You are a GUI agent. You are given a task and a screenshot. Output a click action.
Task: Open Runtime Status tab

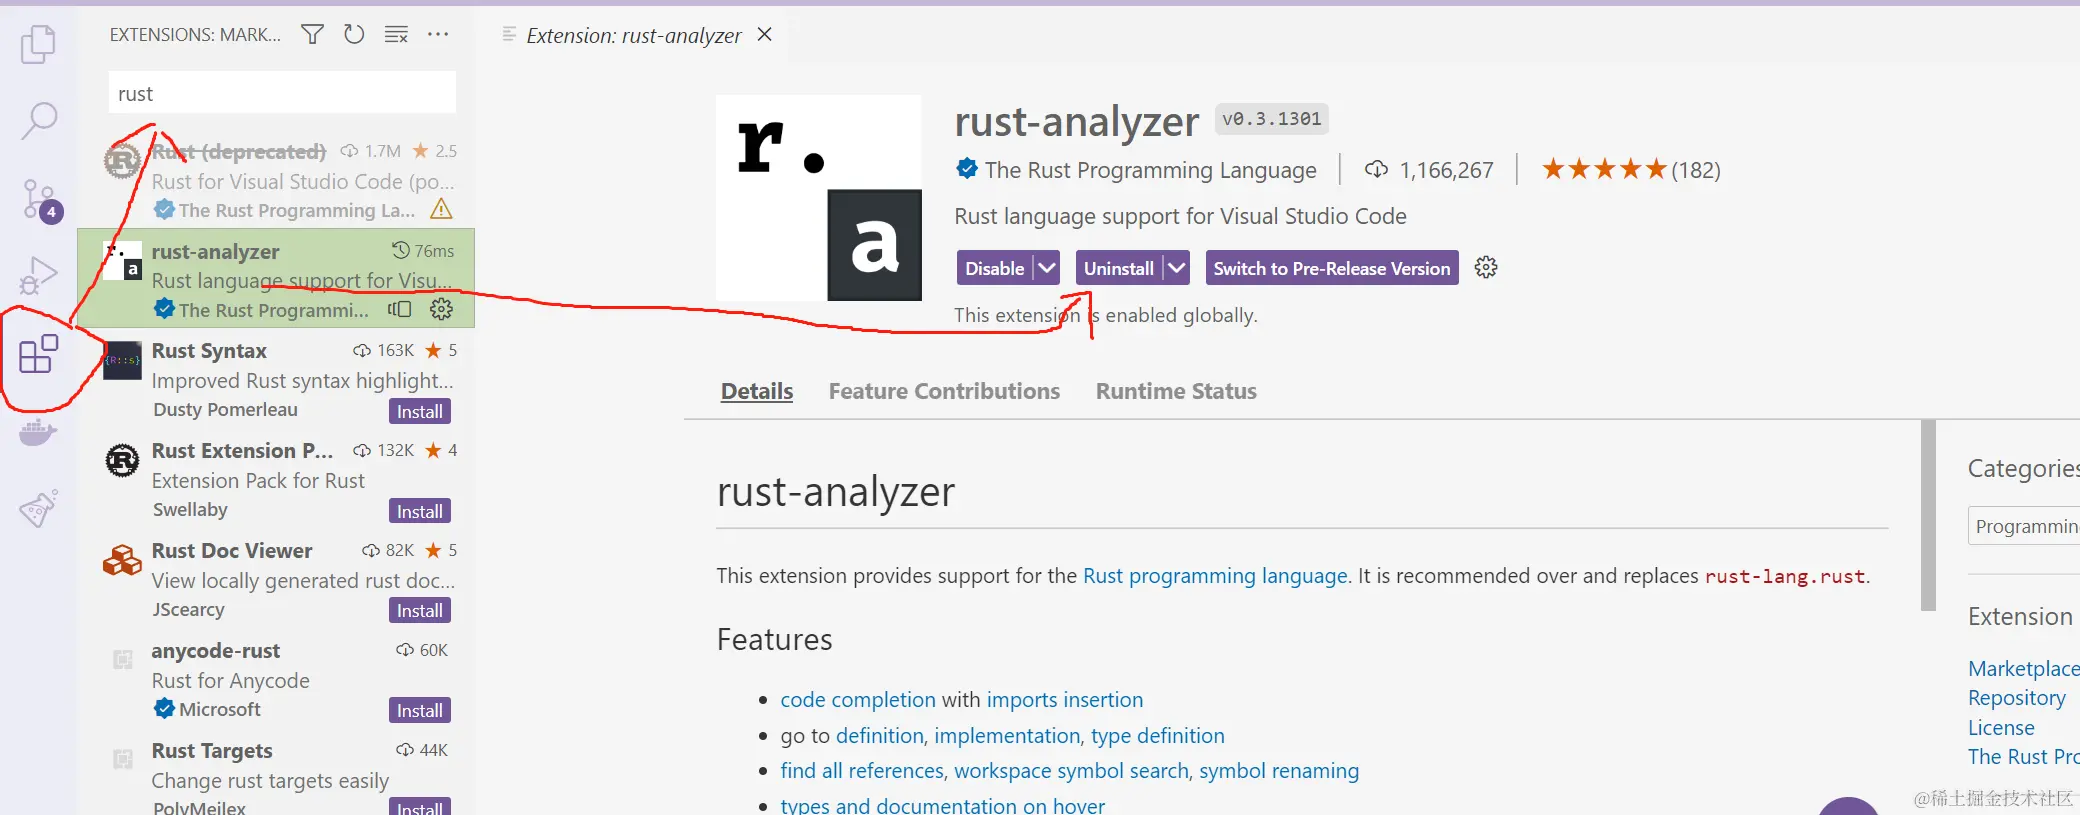point(1176,391)
